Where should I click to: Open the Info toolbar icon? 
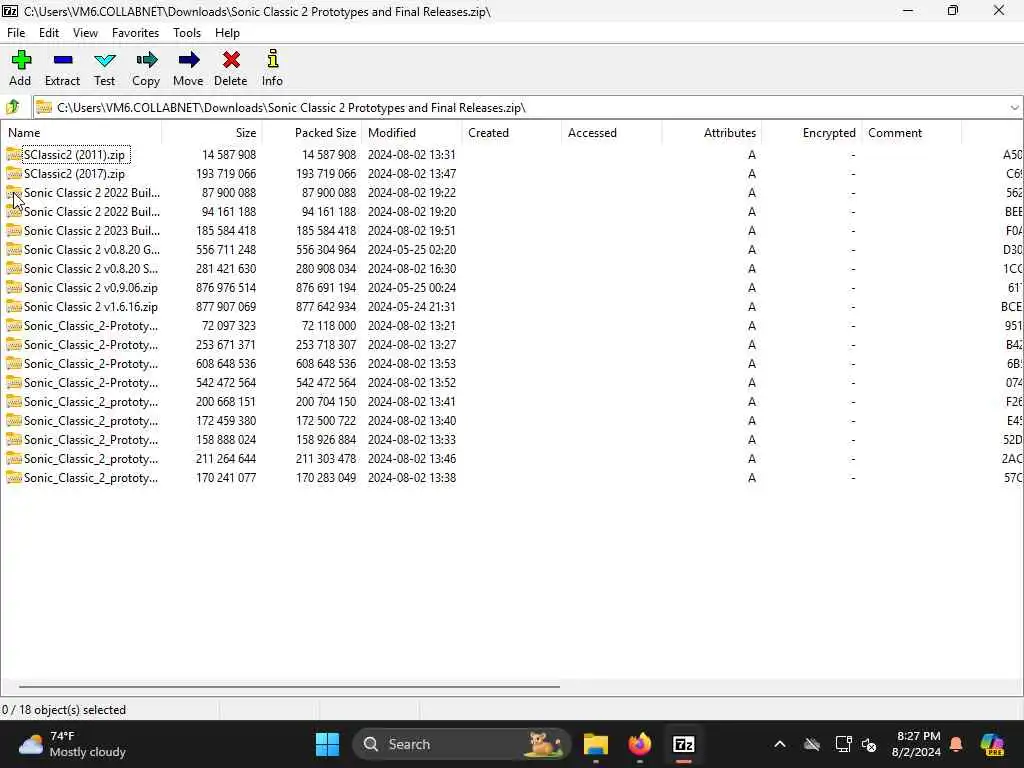[272, 59]
